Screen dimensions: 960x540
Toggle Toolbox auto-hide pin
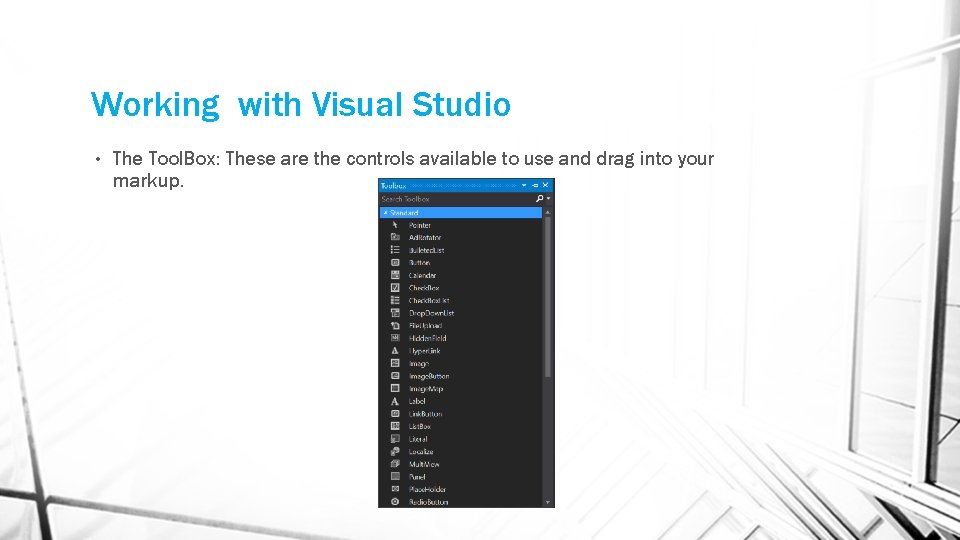[x=535, y=185]
